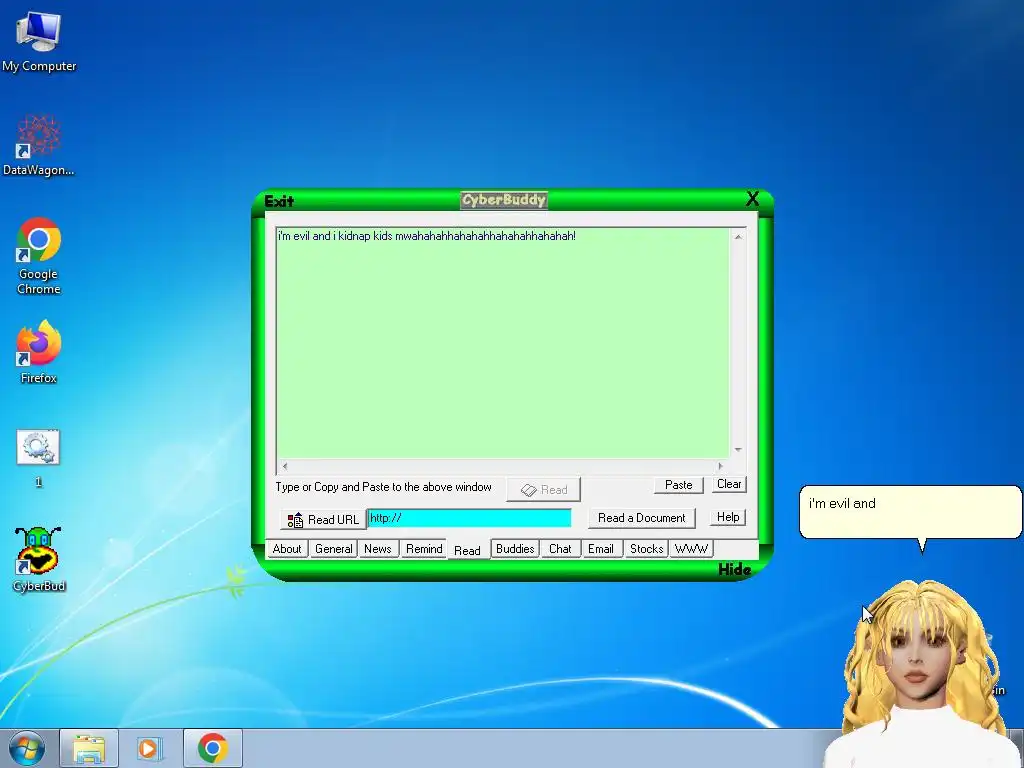This screenshot has height=768, width=1024.
Task: Select the Read tab
Action: [x=467, y=551]
